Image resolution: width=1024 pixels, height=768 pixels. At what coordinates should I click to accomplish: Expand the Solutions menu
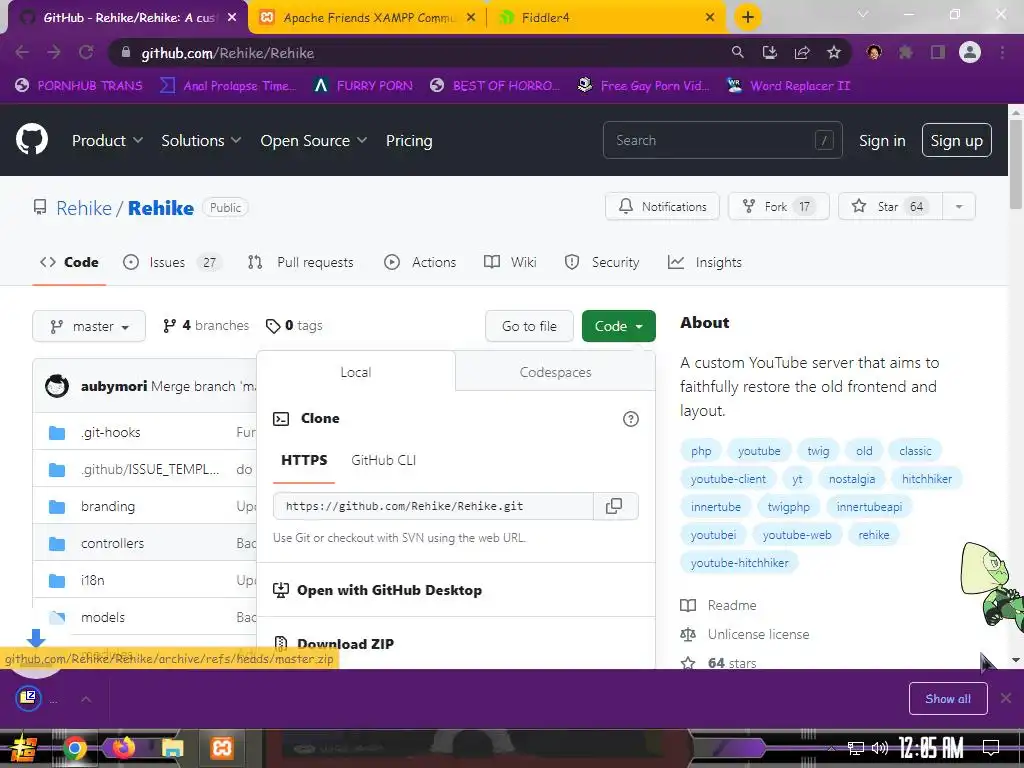tap(201, 140)
